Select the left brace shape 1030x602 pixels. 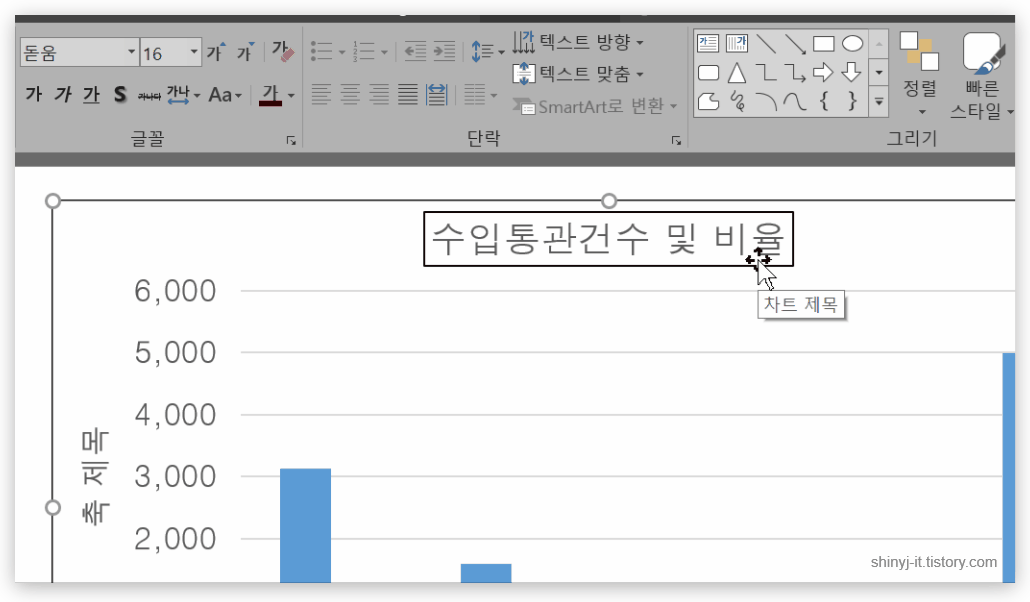click(824, 101)
